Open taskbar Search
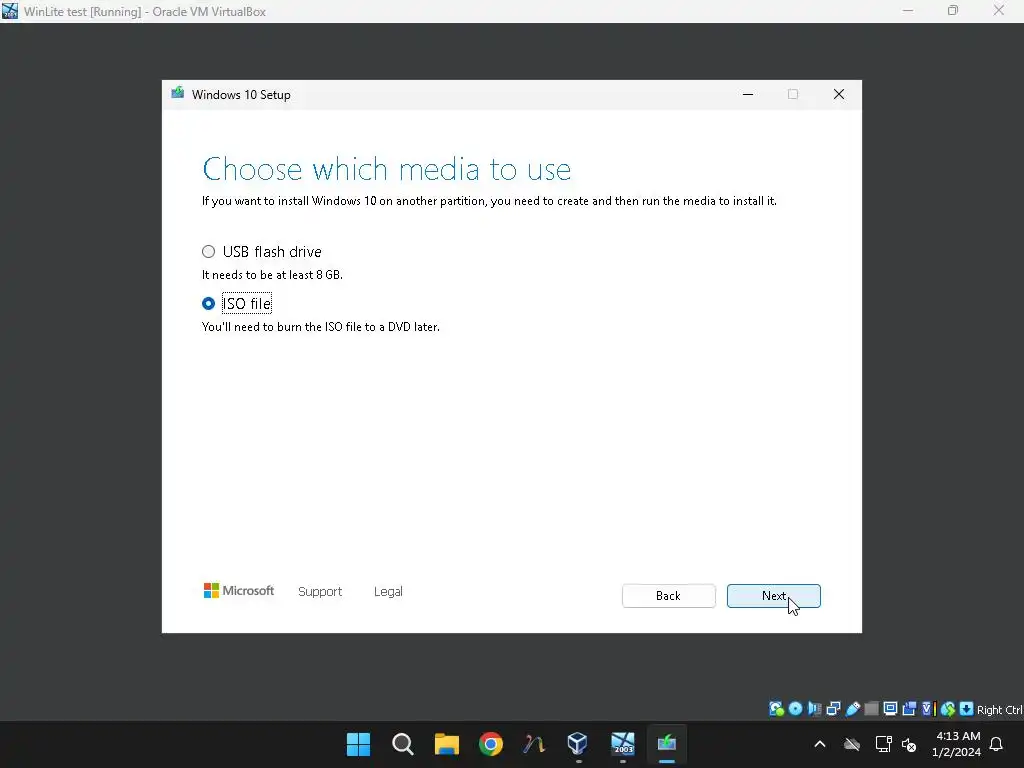Screen dimensions: 1024x768 [402, 744]
